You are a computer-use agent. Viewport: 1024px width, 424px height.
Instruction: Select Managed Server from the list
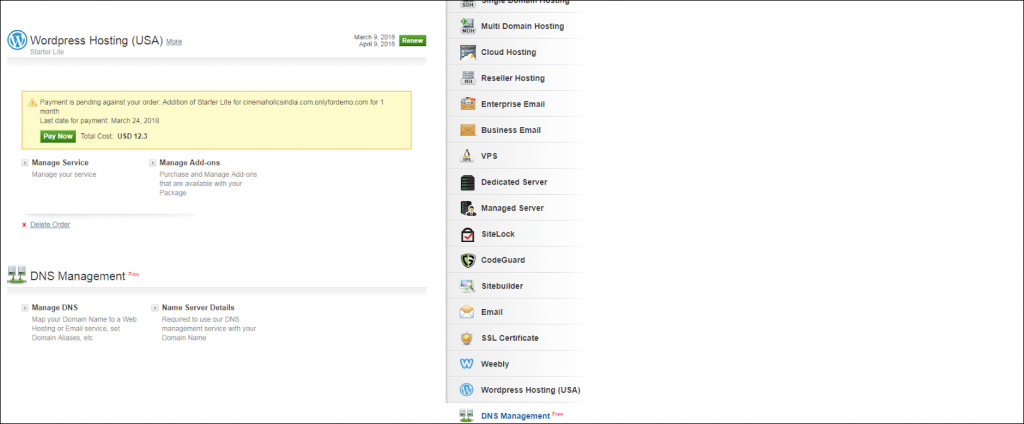[x=515, y=208]
